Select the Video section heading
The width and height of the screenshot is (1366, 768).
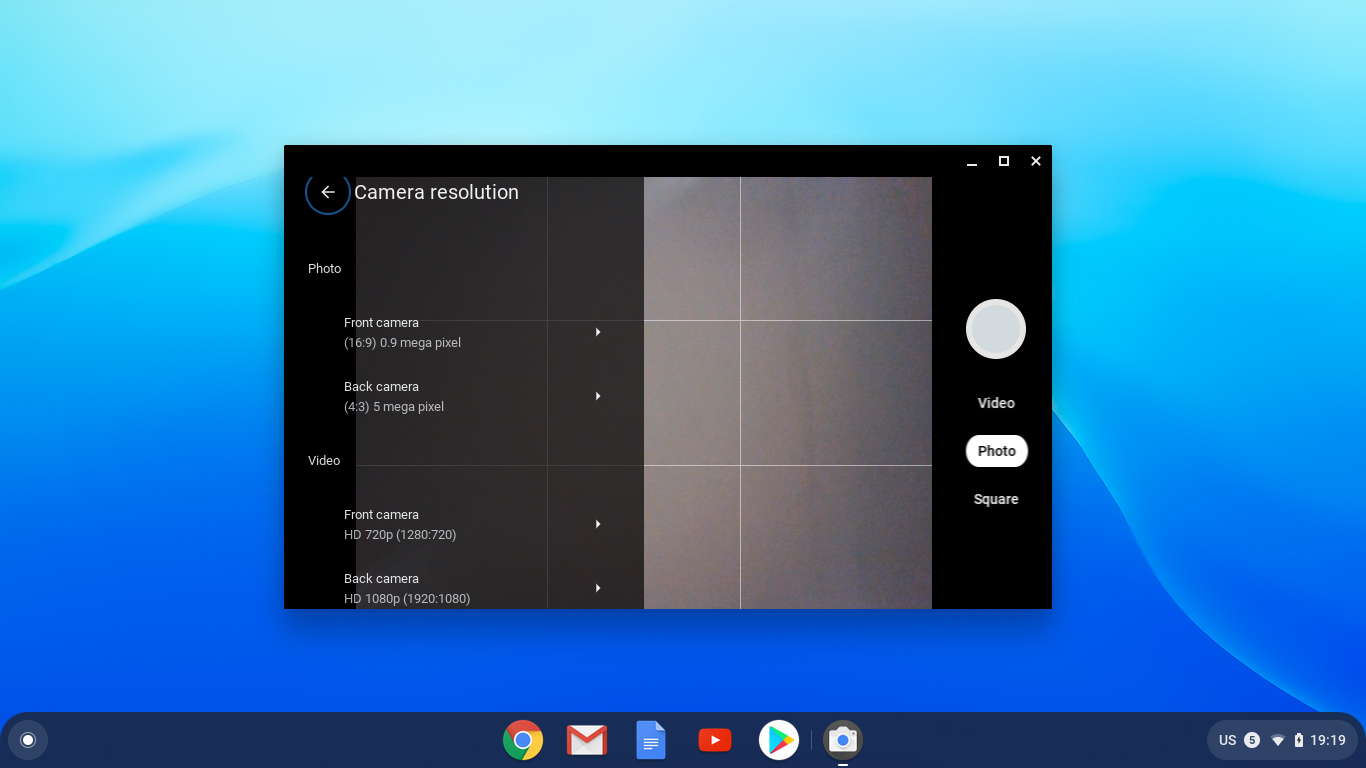click(x=324, y=461)
